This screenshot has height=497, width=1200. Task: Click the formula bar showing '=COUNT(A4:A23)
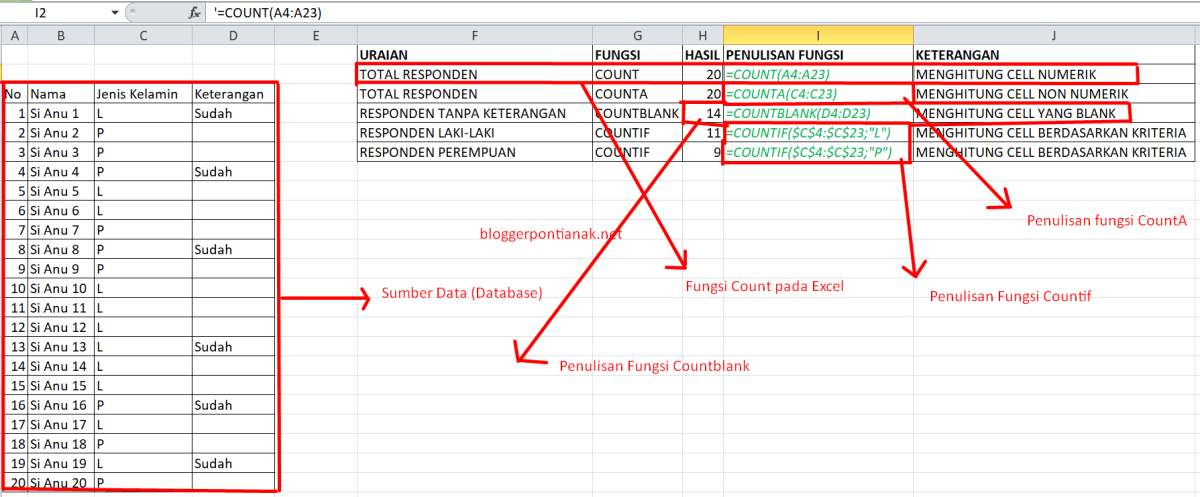[703, 13]
